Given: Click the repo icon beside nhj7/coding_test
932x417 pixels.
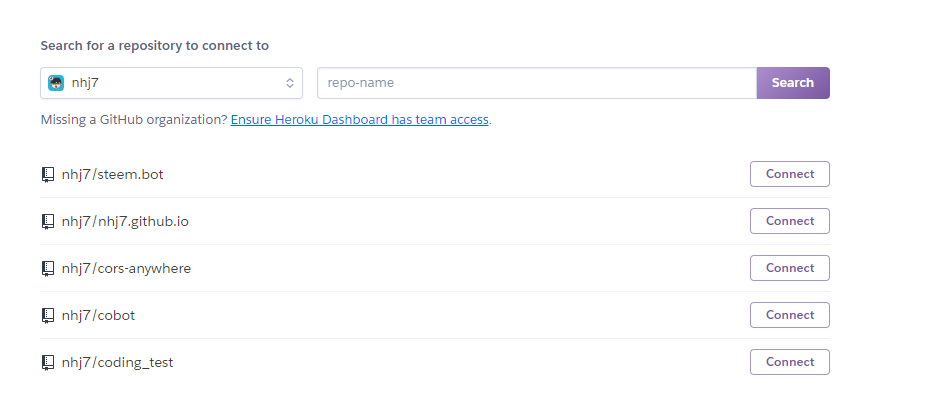Looking at the screenshot, I should (x=48, y=362).
